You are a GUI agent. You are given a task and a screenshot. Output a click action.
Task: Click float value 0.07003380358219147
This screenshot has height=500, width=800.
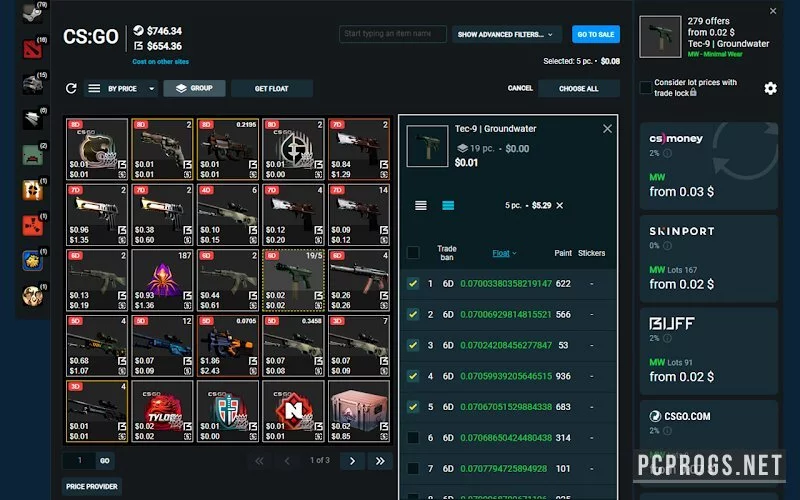(x=506, y=284)
